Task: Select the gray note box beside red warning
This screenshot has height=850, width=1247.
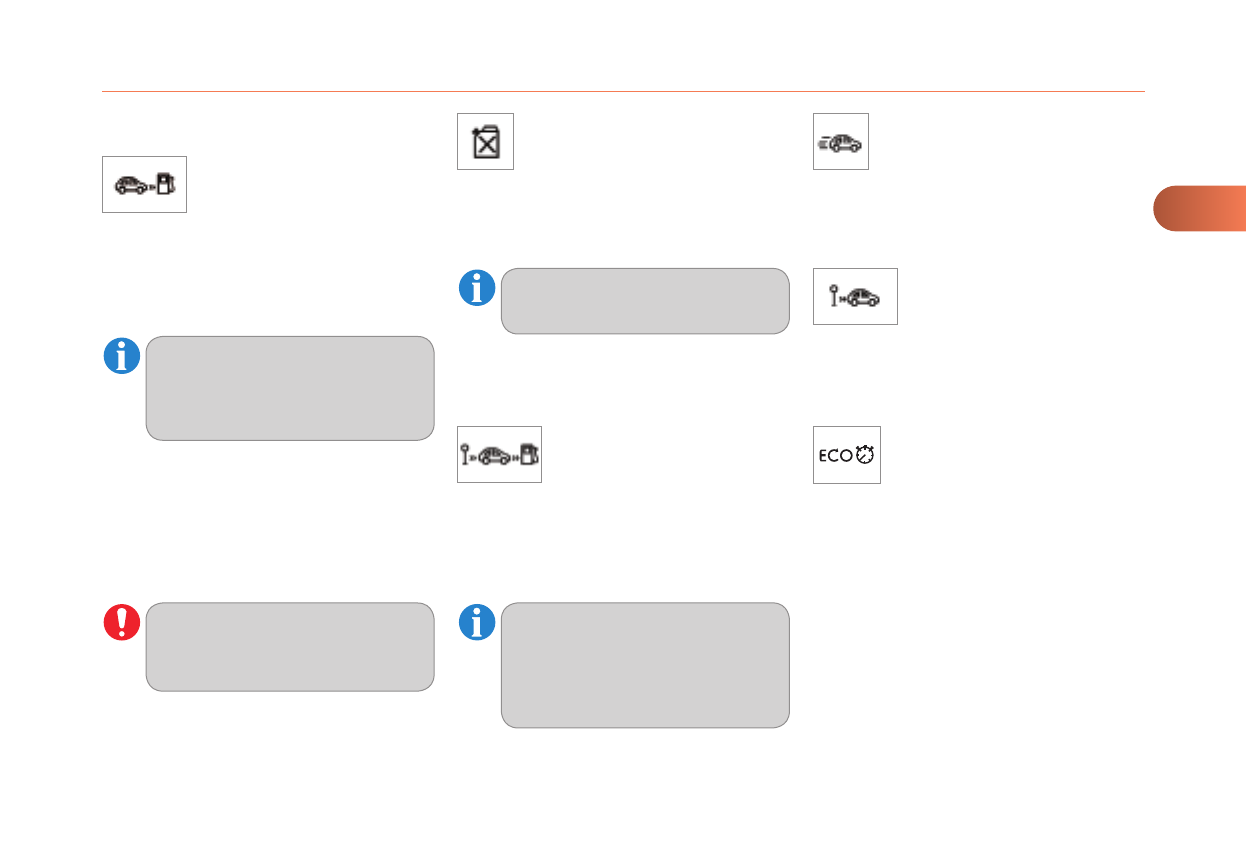Action: [290, 647]
